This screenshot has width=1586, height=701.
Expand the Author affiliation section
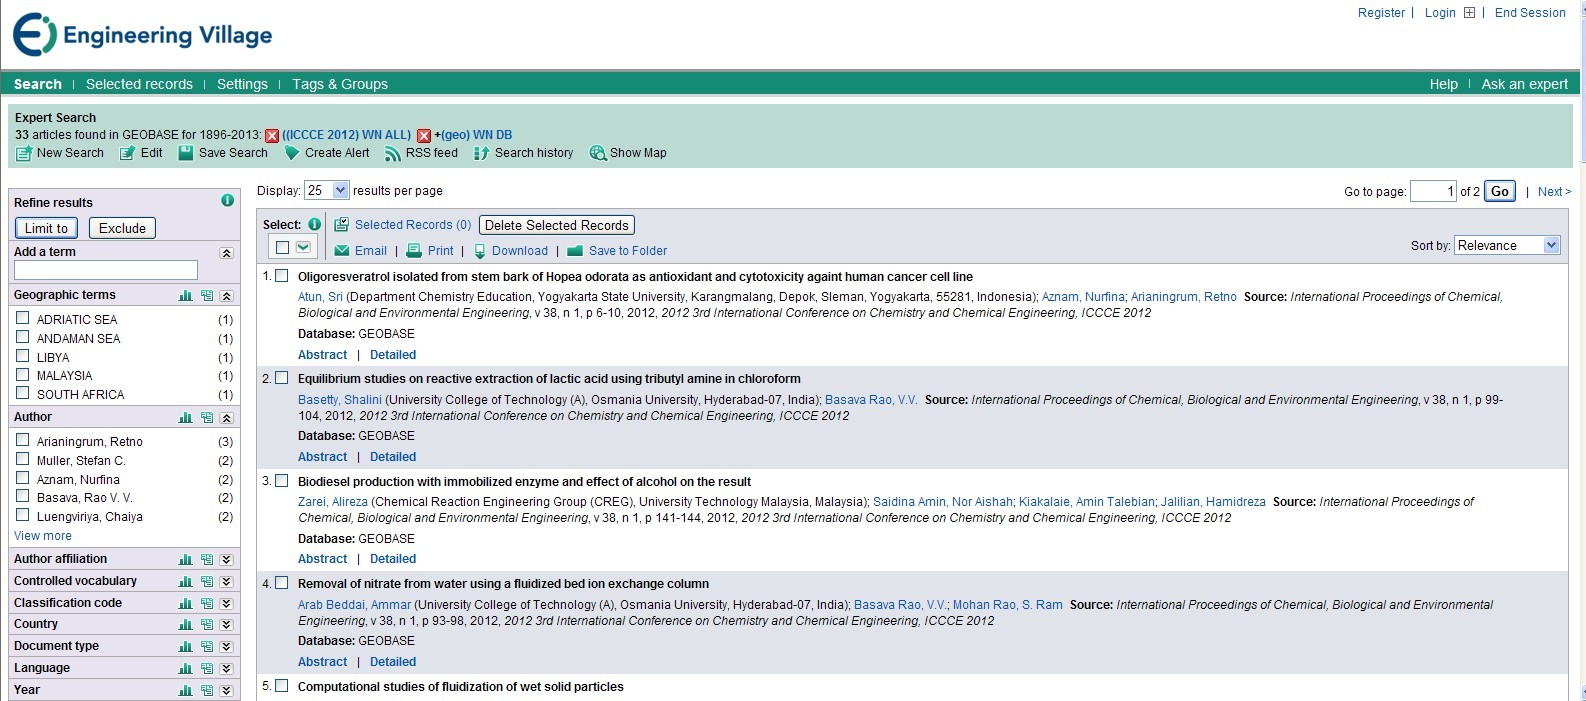tap(227, 560)
